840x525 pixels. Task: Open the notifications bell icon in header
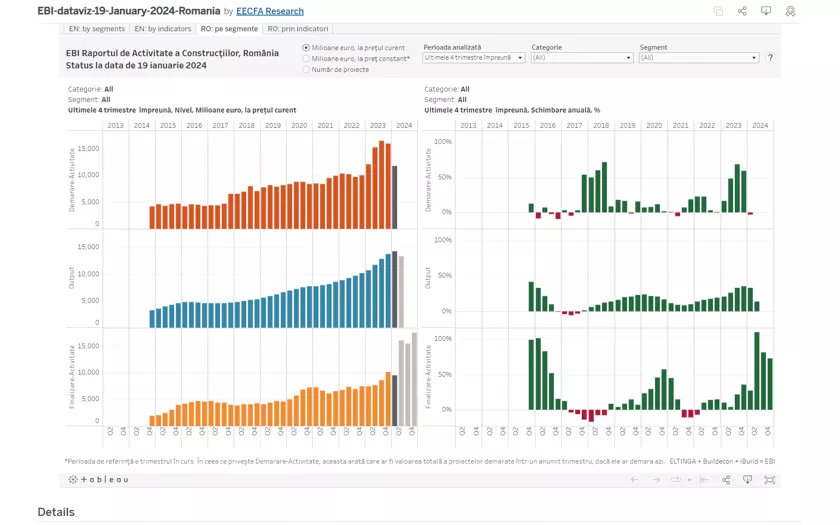[790, 11]
